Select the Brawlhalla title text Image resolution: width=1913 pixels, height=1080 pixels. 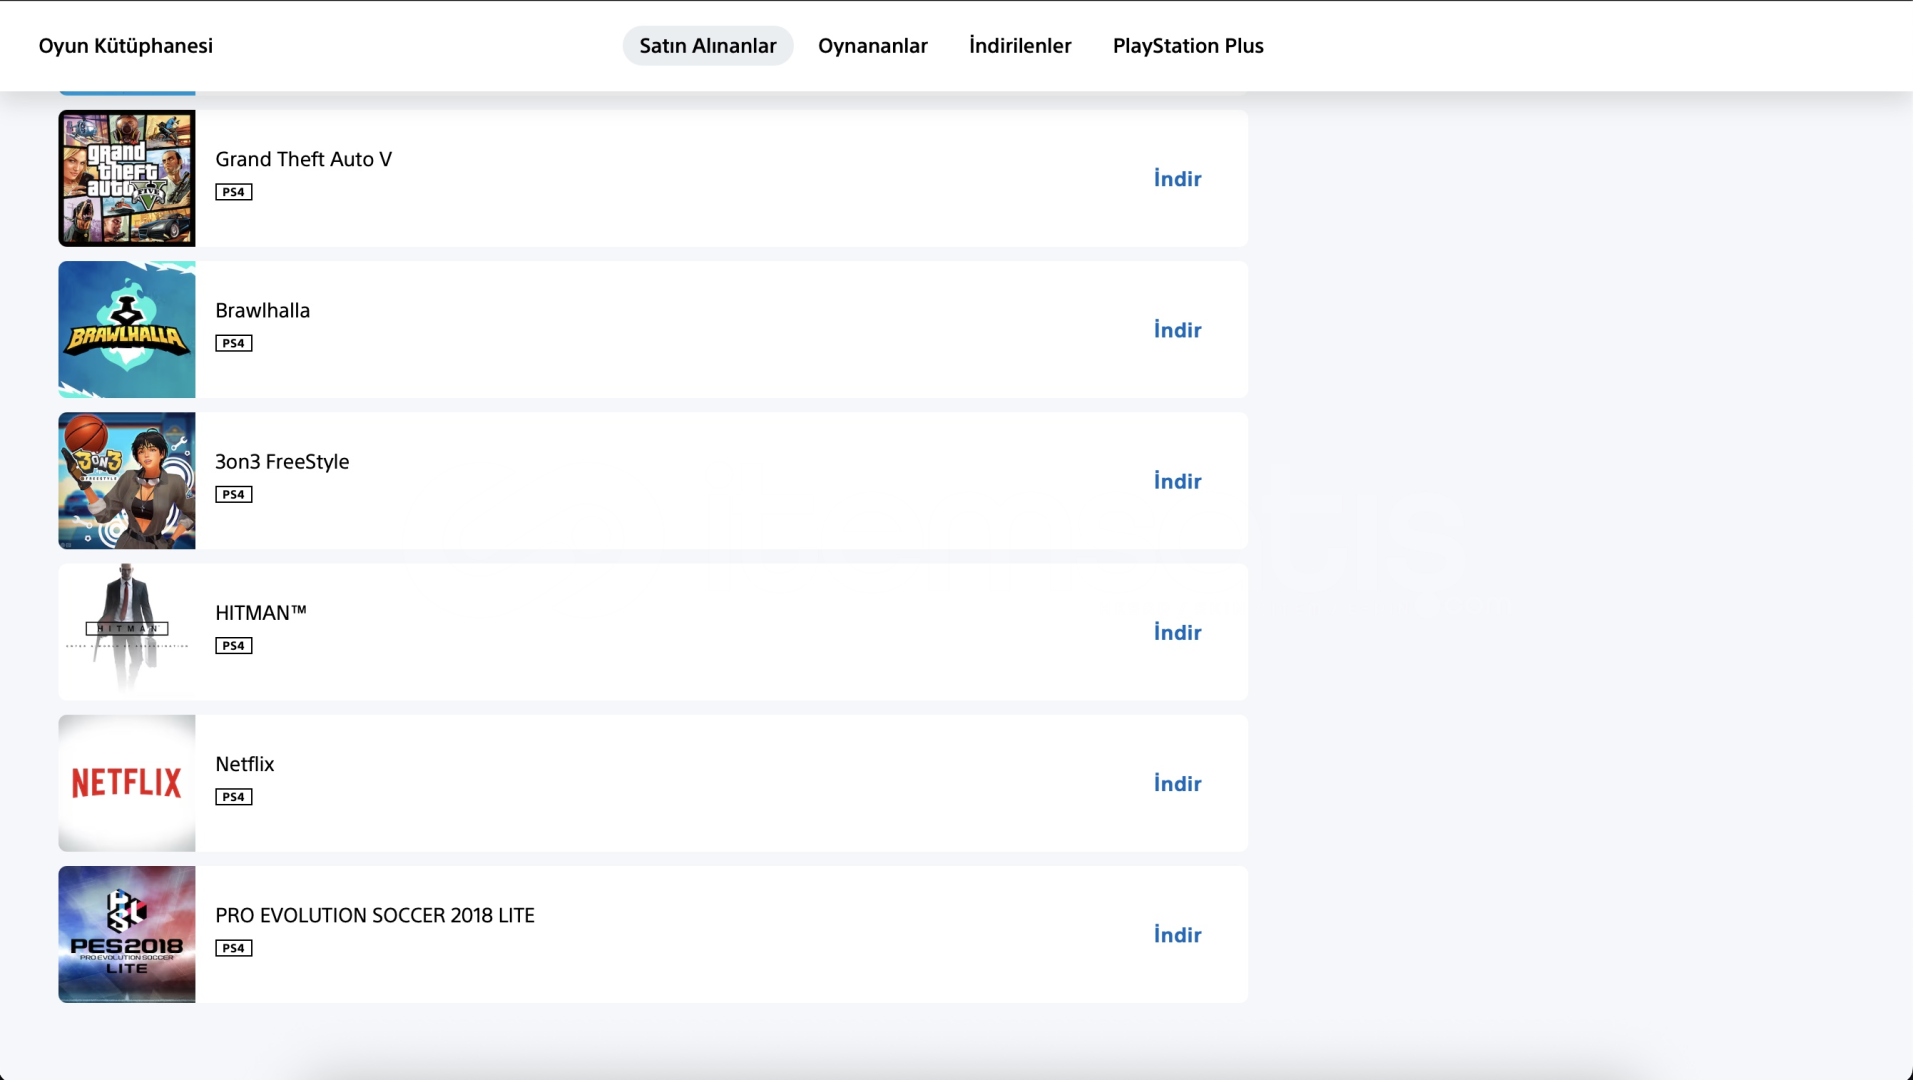tap(262, 310)
